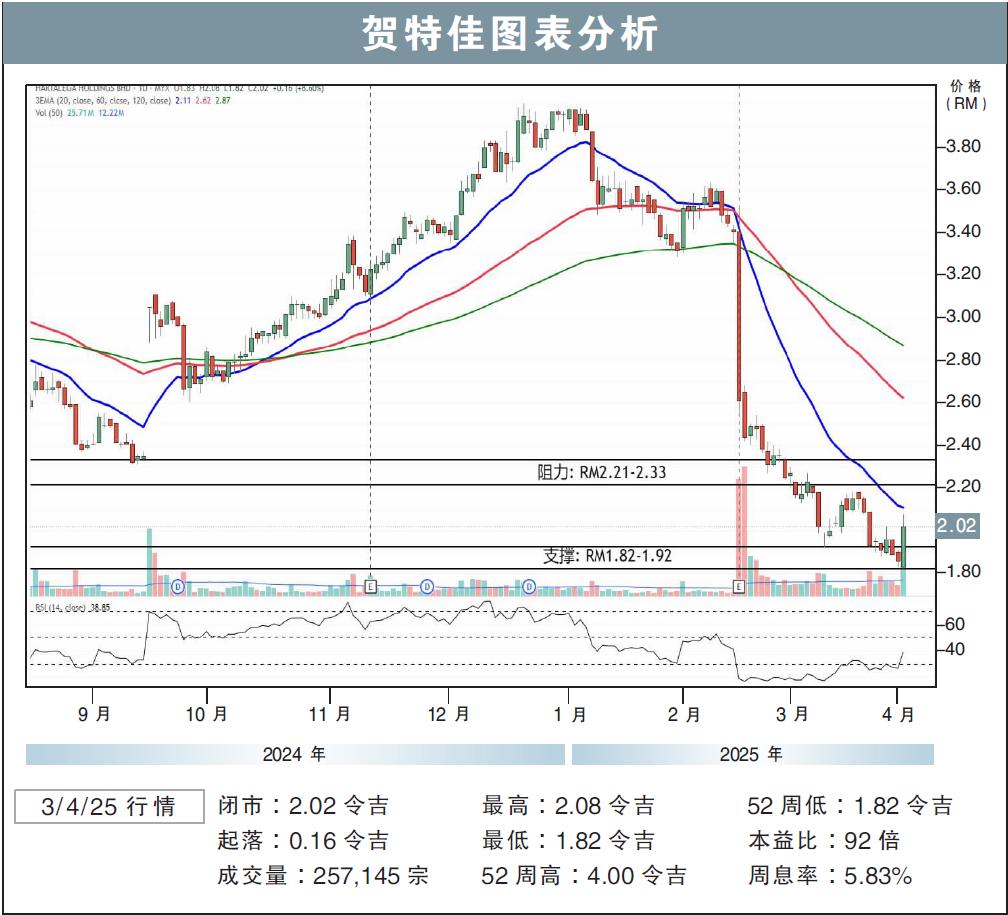Select the 2月 time axis label
Image resolution: width=1008 pixels, height=915 pixels.
click(x=684, y=714)
